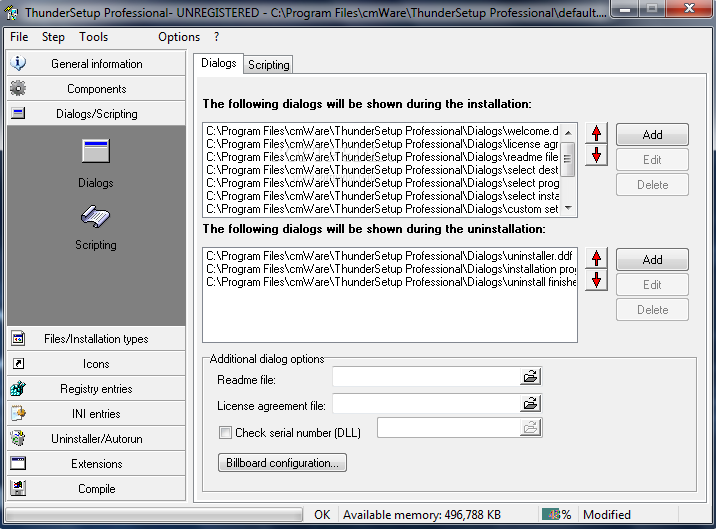Click the Components gear icon
This screenshot has width=716, height=529.
18,88
